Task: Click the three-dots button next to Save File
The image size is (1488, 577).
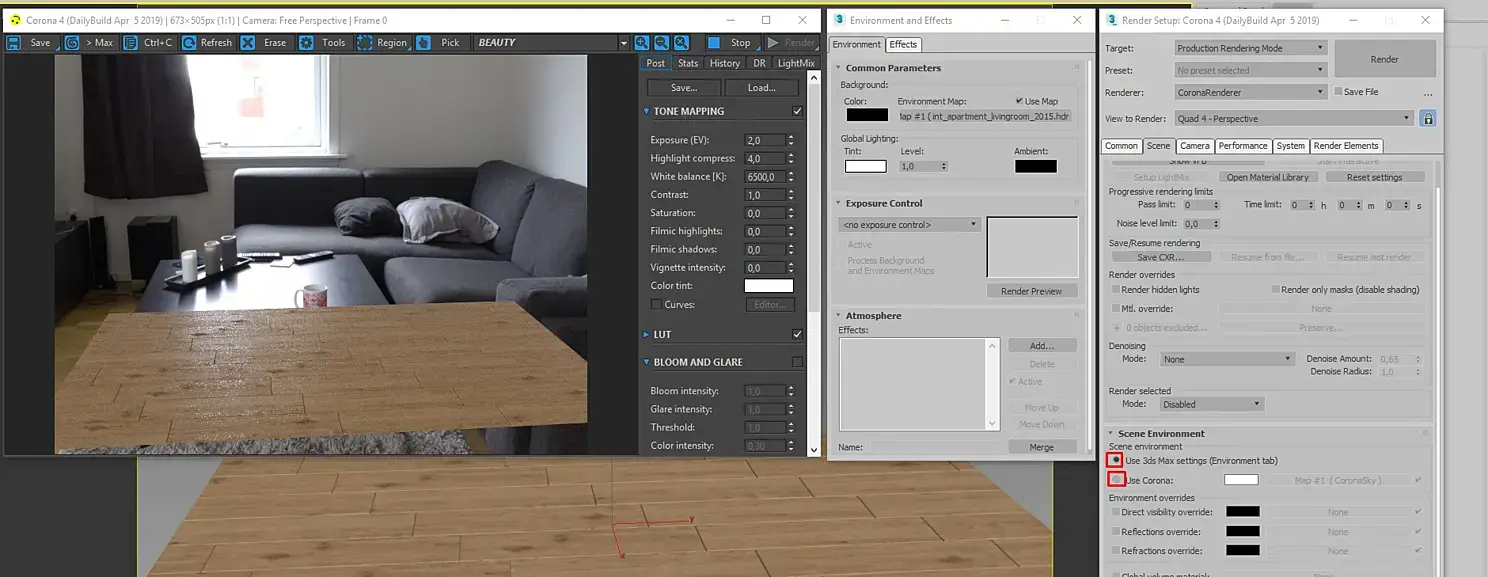Action: (1428, 93)
